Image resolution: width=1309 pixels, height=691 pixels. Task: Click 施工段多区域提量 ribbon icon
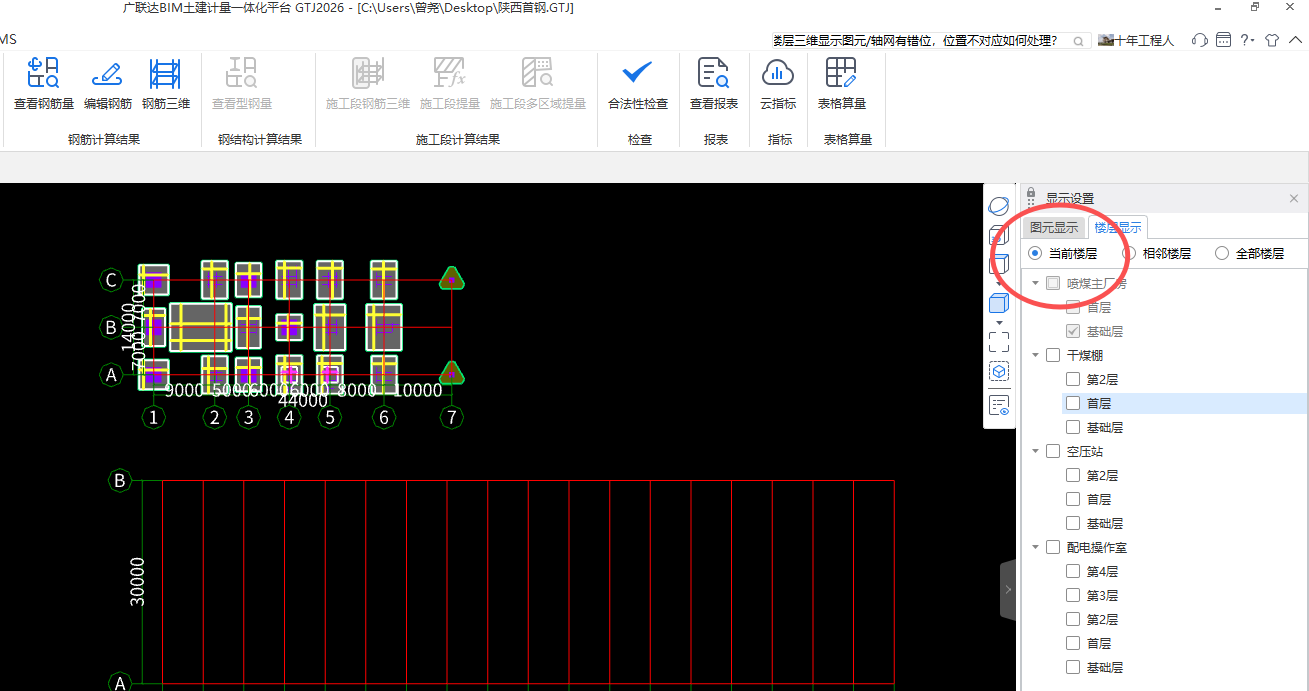[538, 84]
